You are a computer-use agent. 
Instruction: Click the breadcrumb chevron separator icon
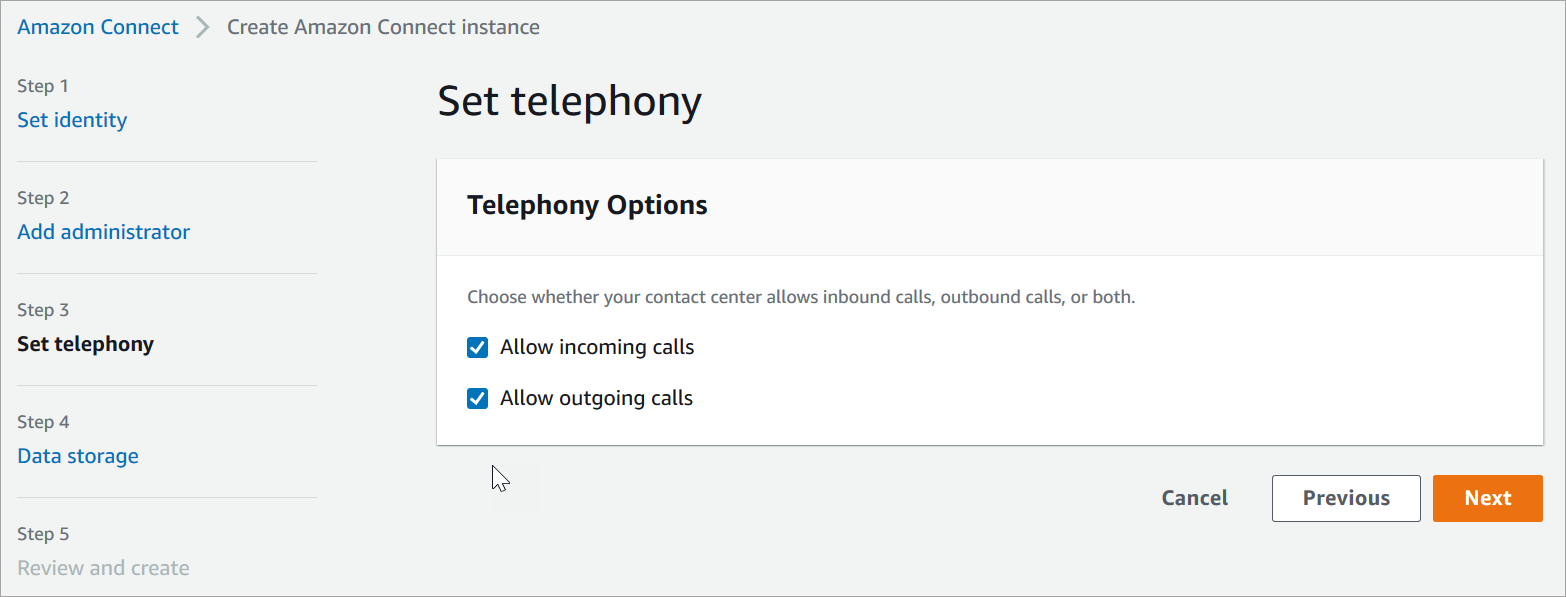click(202, 27)
